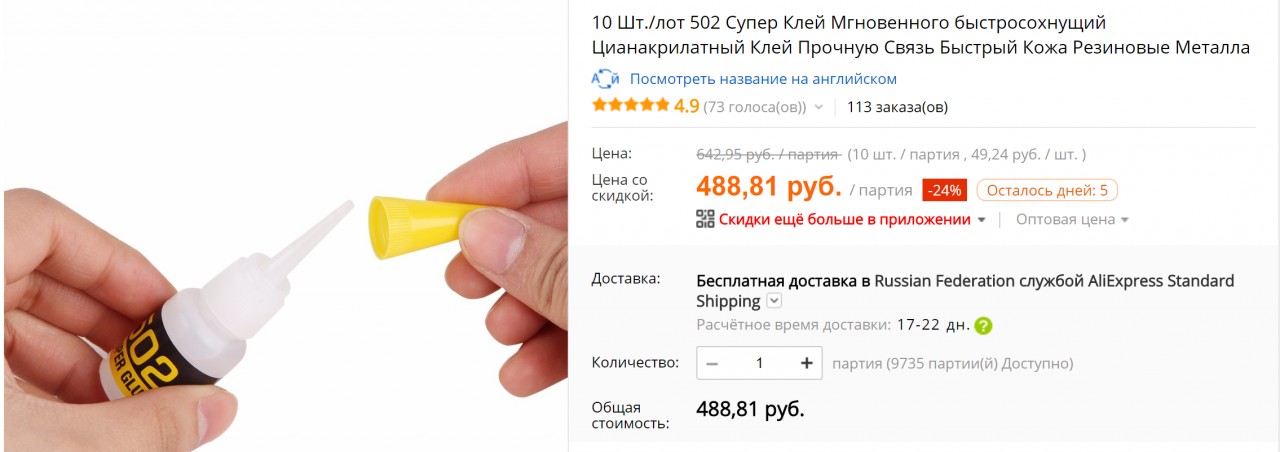Screen dimensions: 1280x452
Task: Expand the app discounts dropdown arrow
Action: [x=981, y=220]
